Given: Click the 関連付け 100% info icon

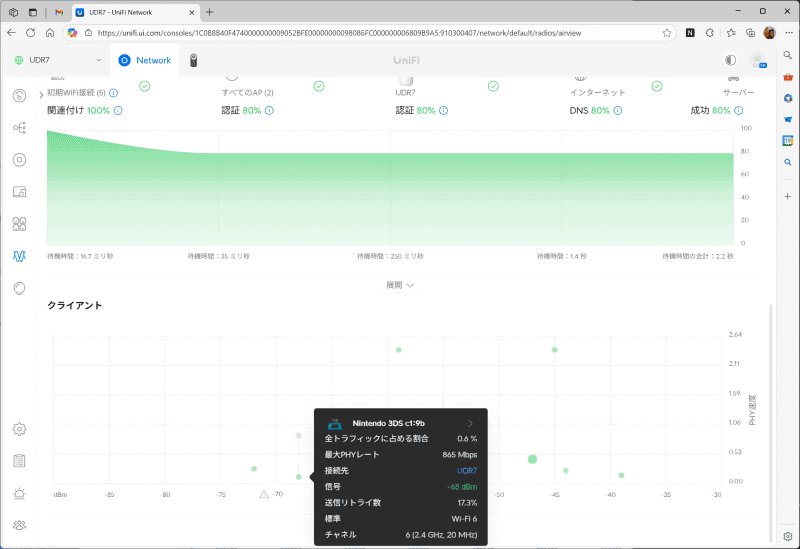Looking at the screenshot, I should point(118,110).
